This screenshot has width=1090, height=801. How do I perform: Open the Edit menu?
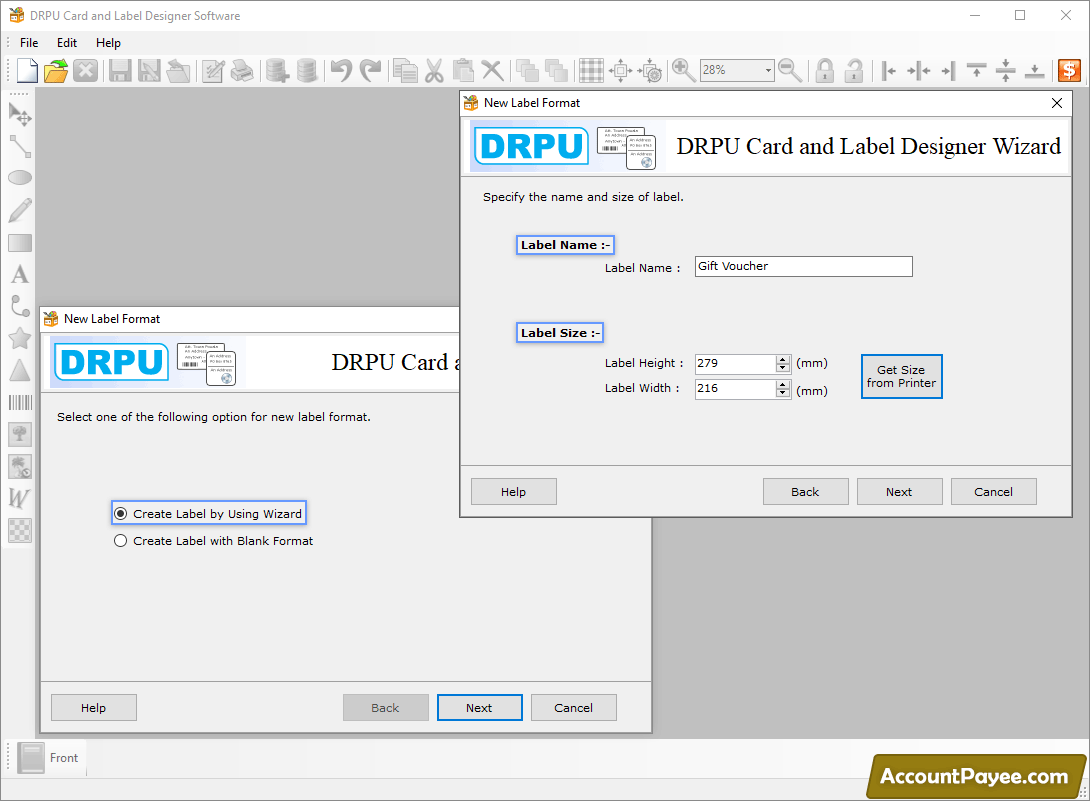point(67,43)
